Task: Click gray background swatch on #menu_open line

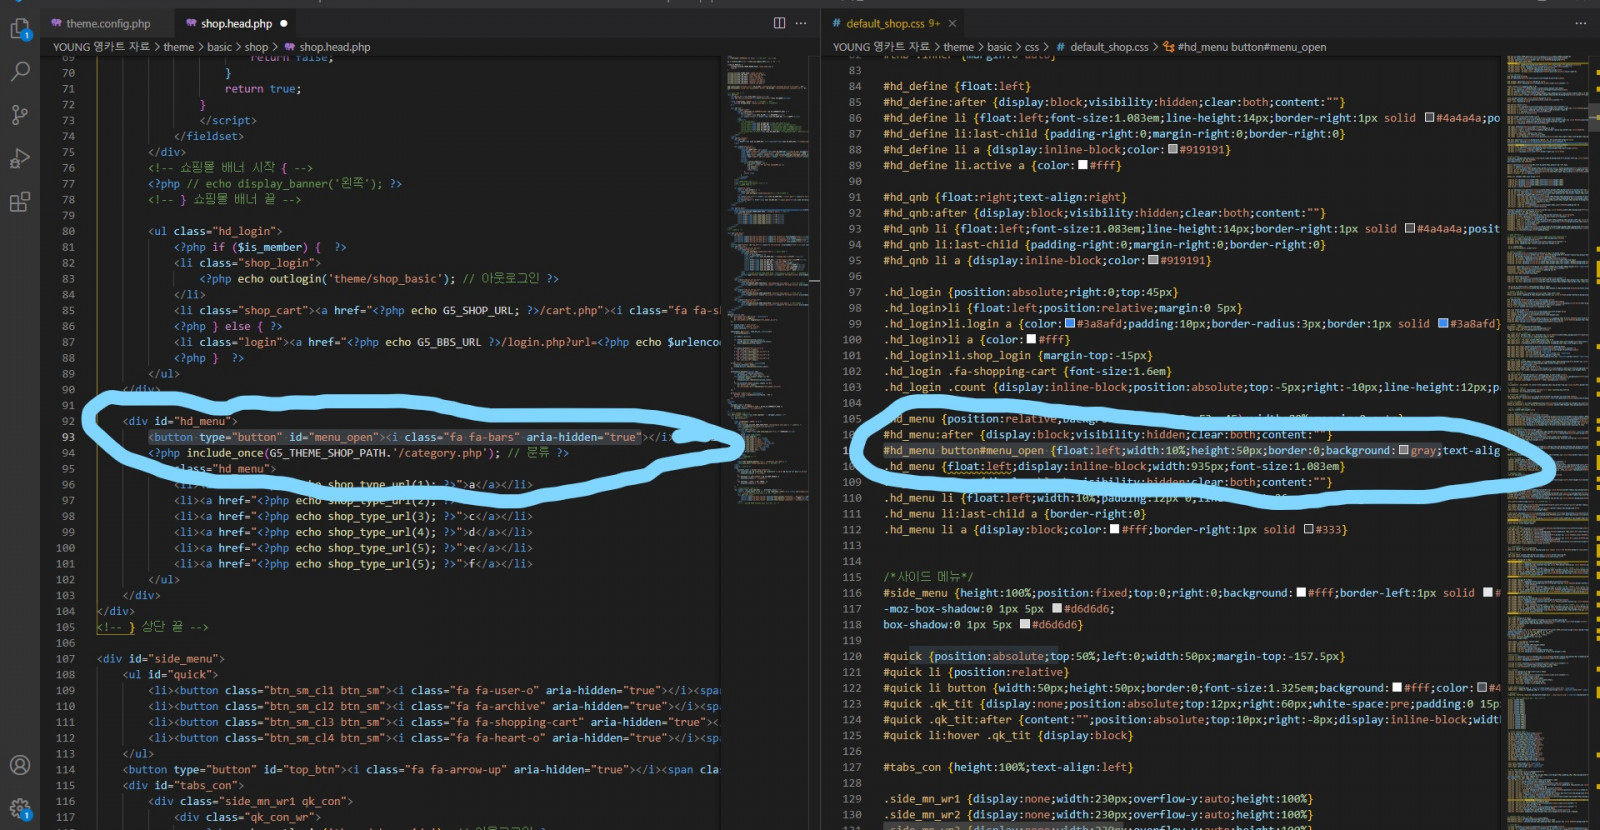Action: 1404,451
